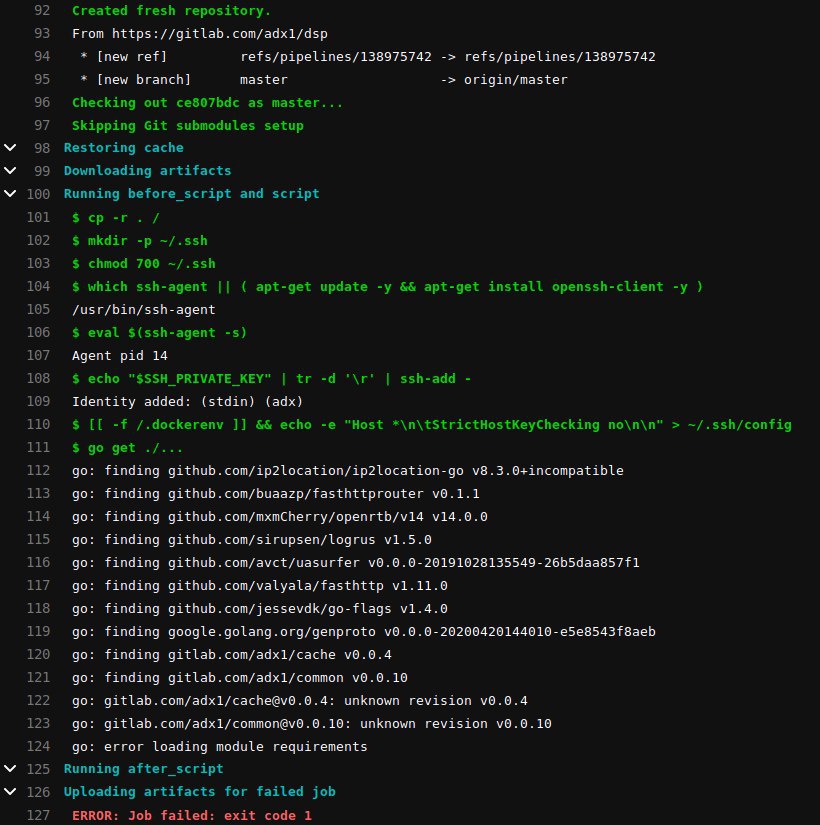Click the avct/uasurfer finding line

[x=356, y=563]
